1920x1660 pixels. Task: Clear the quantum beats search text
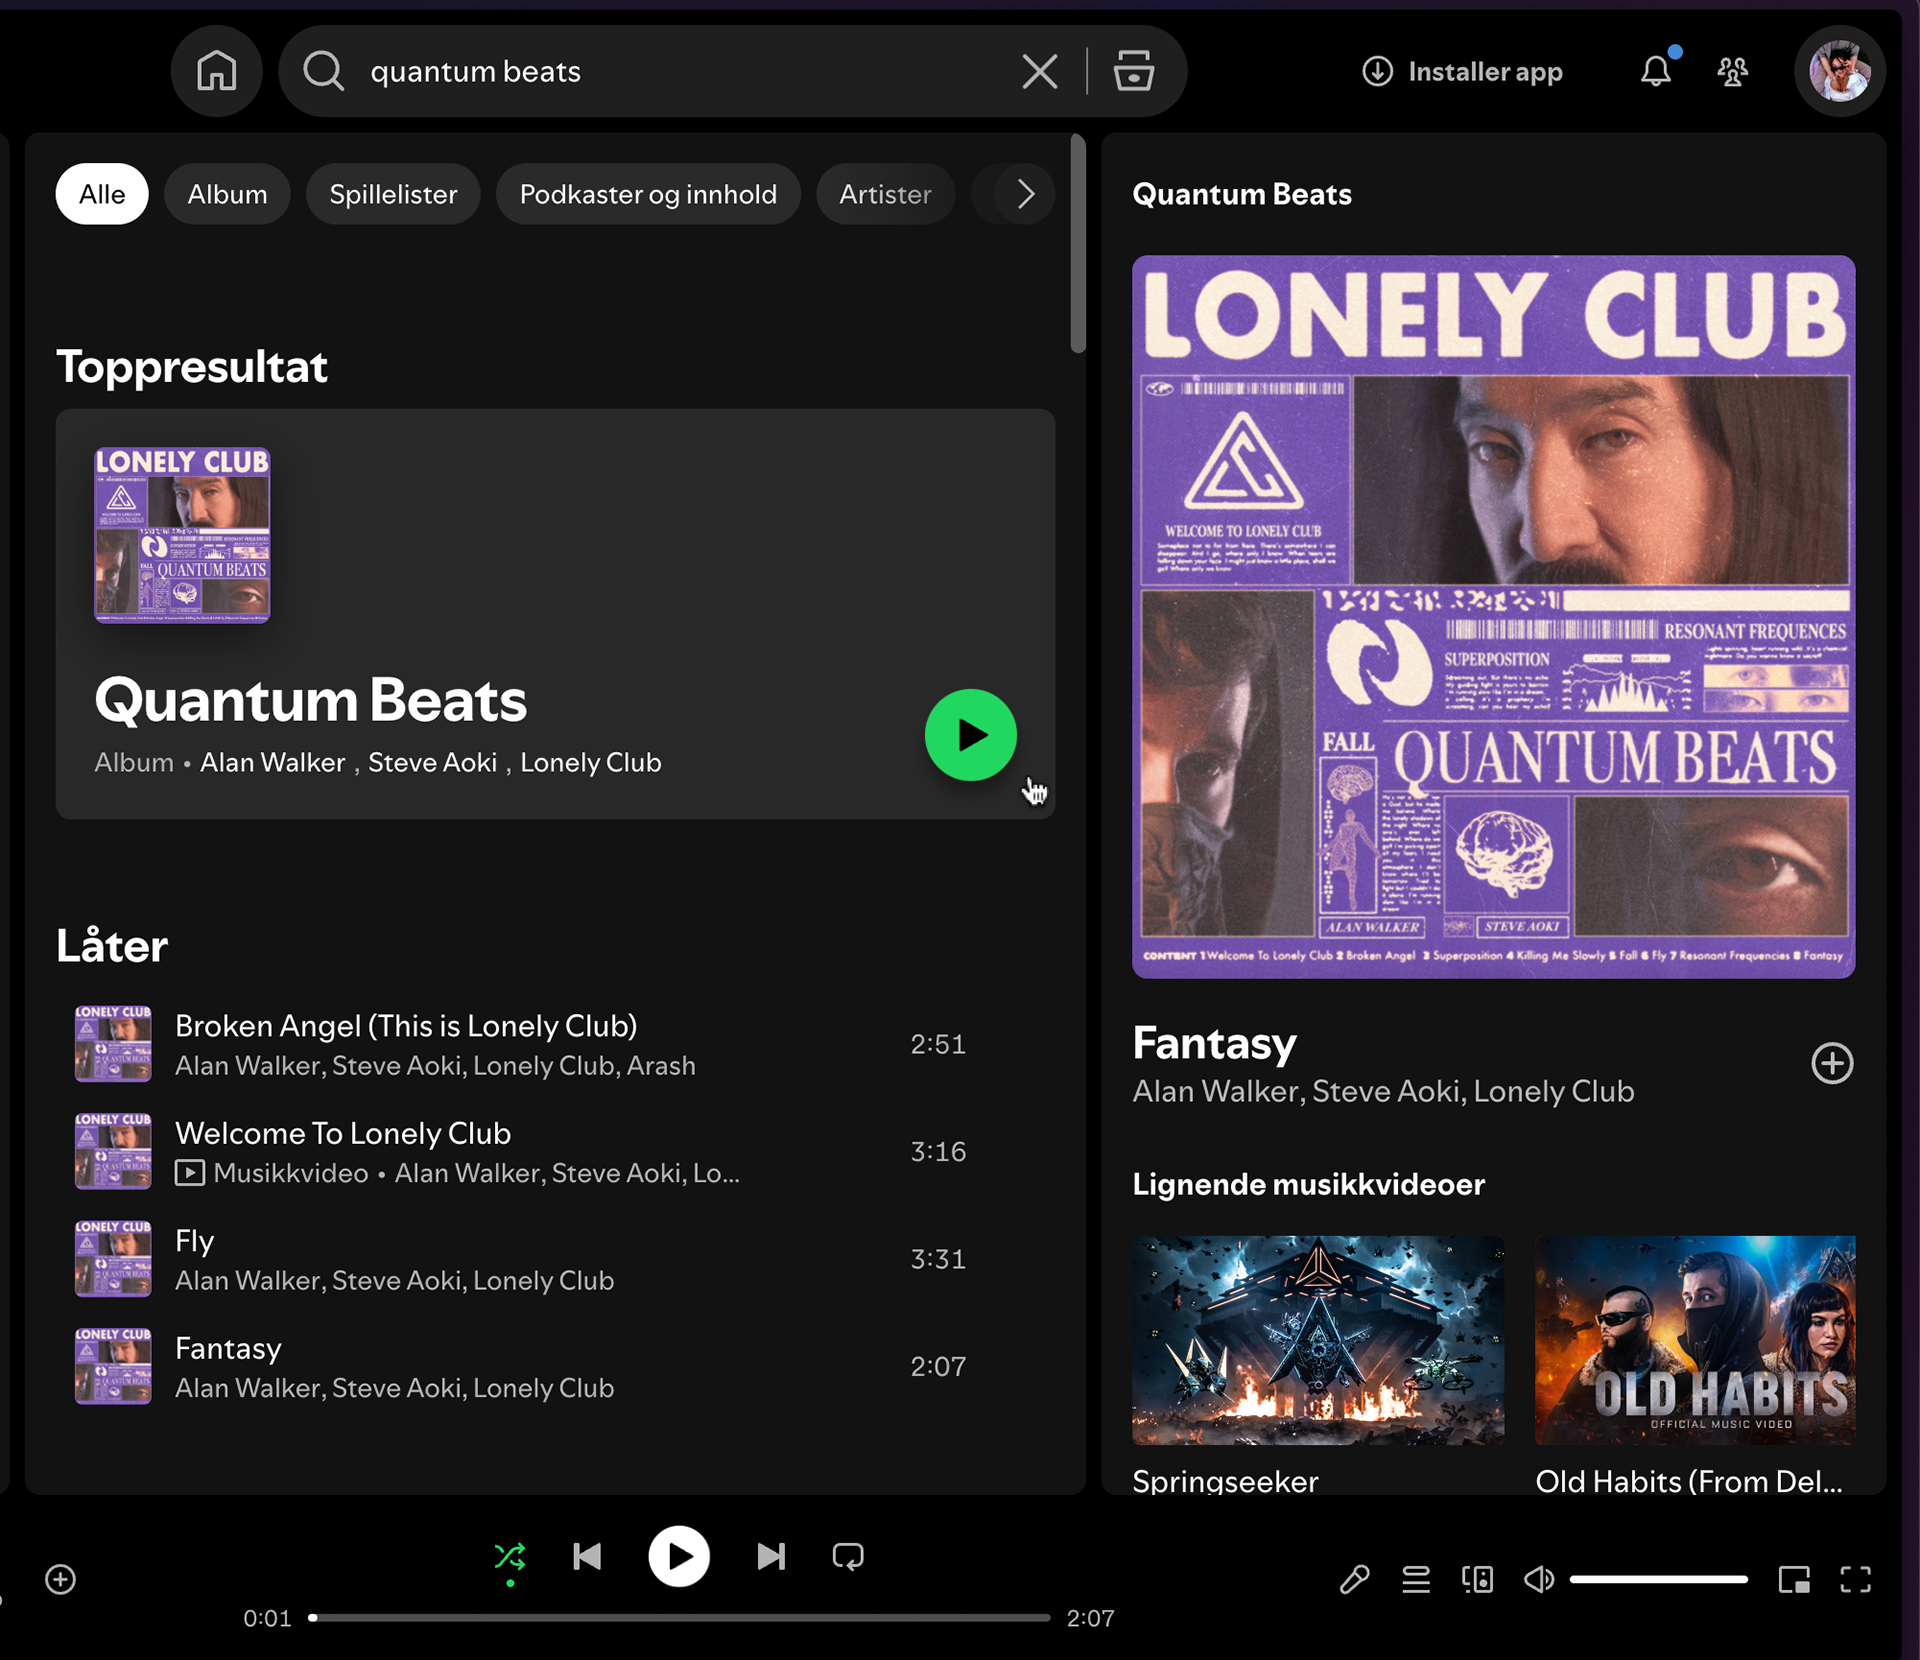pyautogui.click(x=1039, y=71)
